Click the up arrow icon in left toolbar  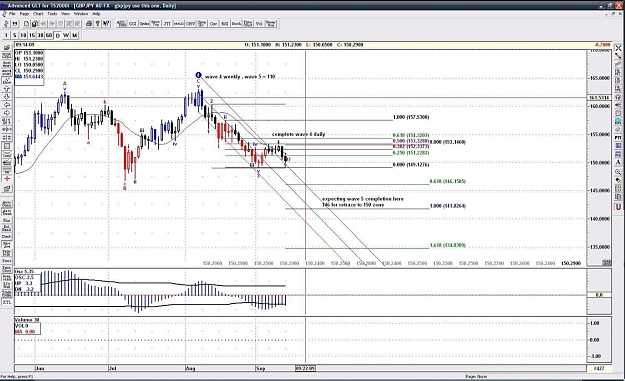[7, 88]
